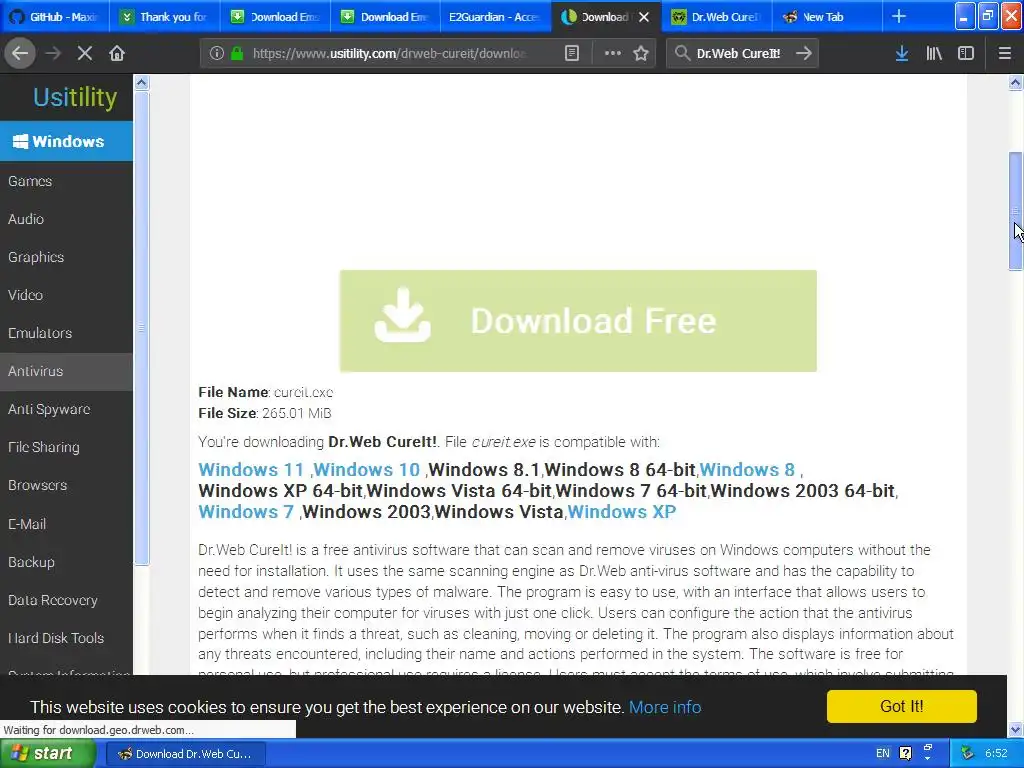Follow the Windows 10 link
Image resolution: width=1024 pixels, height=768 pixels.
[x=366, y=470]
